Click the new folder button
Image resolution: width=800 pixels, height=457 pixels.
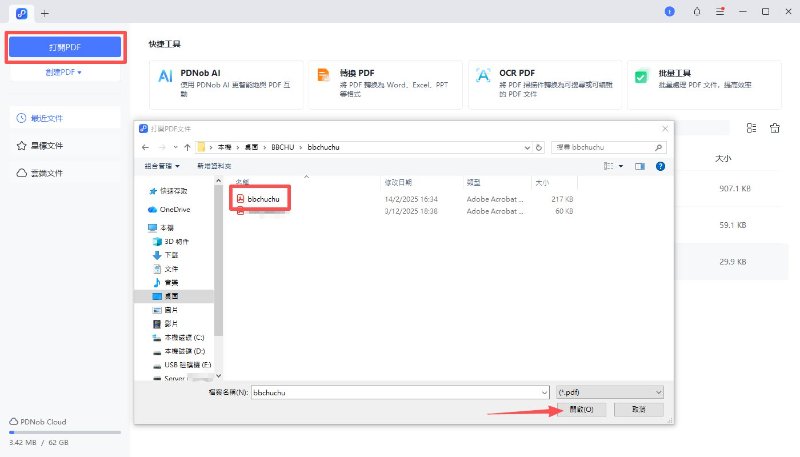(214, 166)
